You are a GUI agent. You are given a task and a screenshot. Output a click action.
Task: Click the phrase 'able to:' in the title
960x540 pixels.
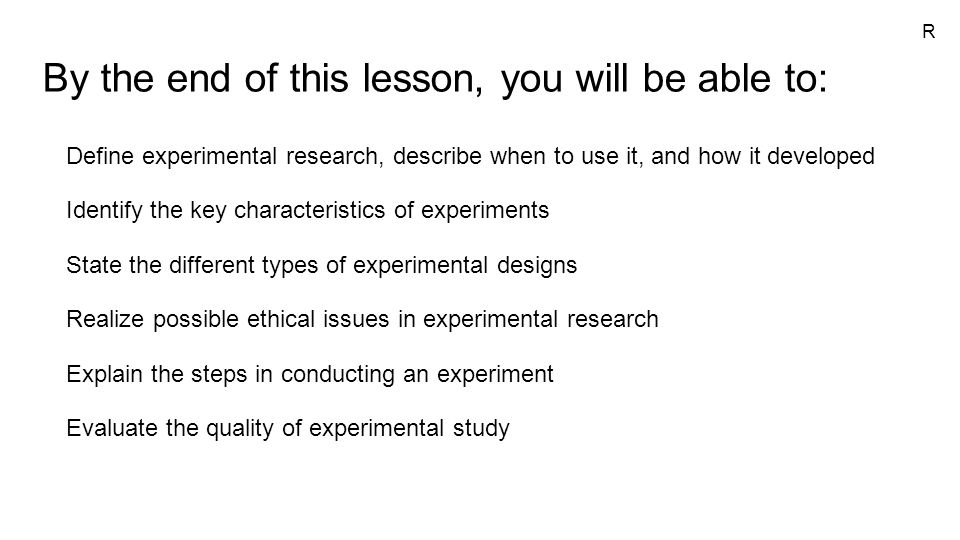(762, 79)
